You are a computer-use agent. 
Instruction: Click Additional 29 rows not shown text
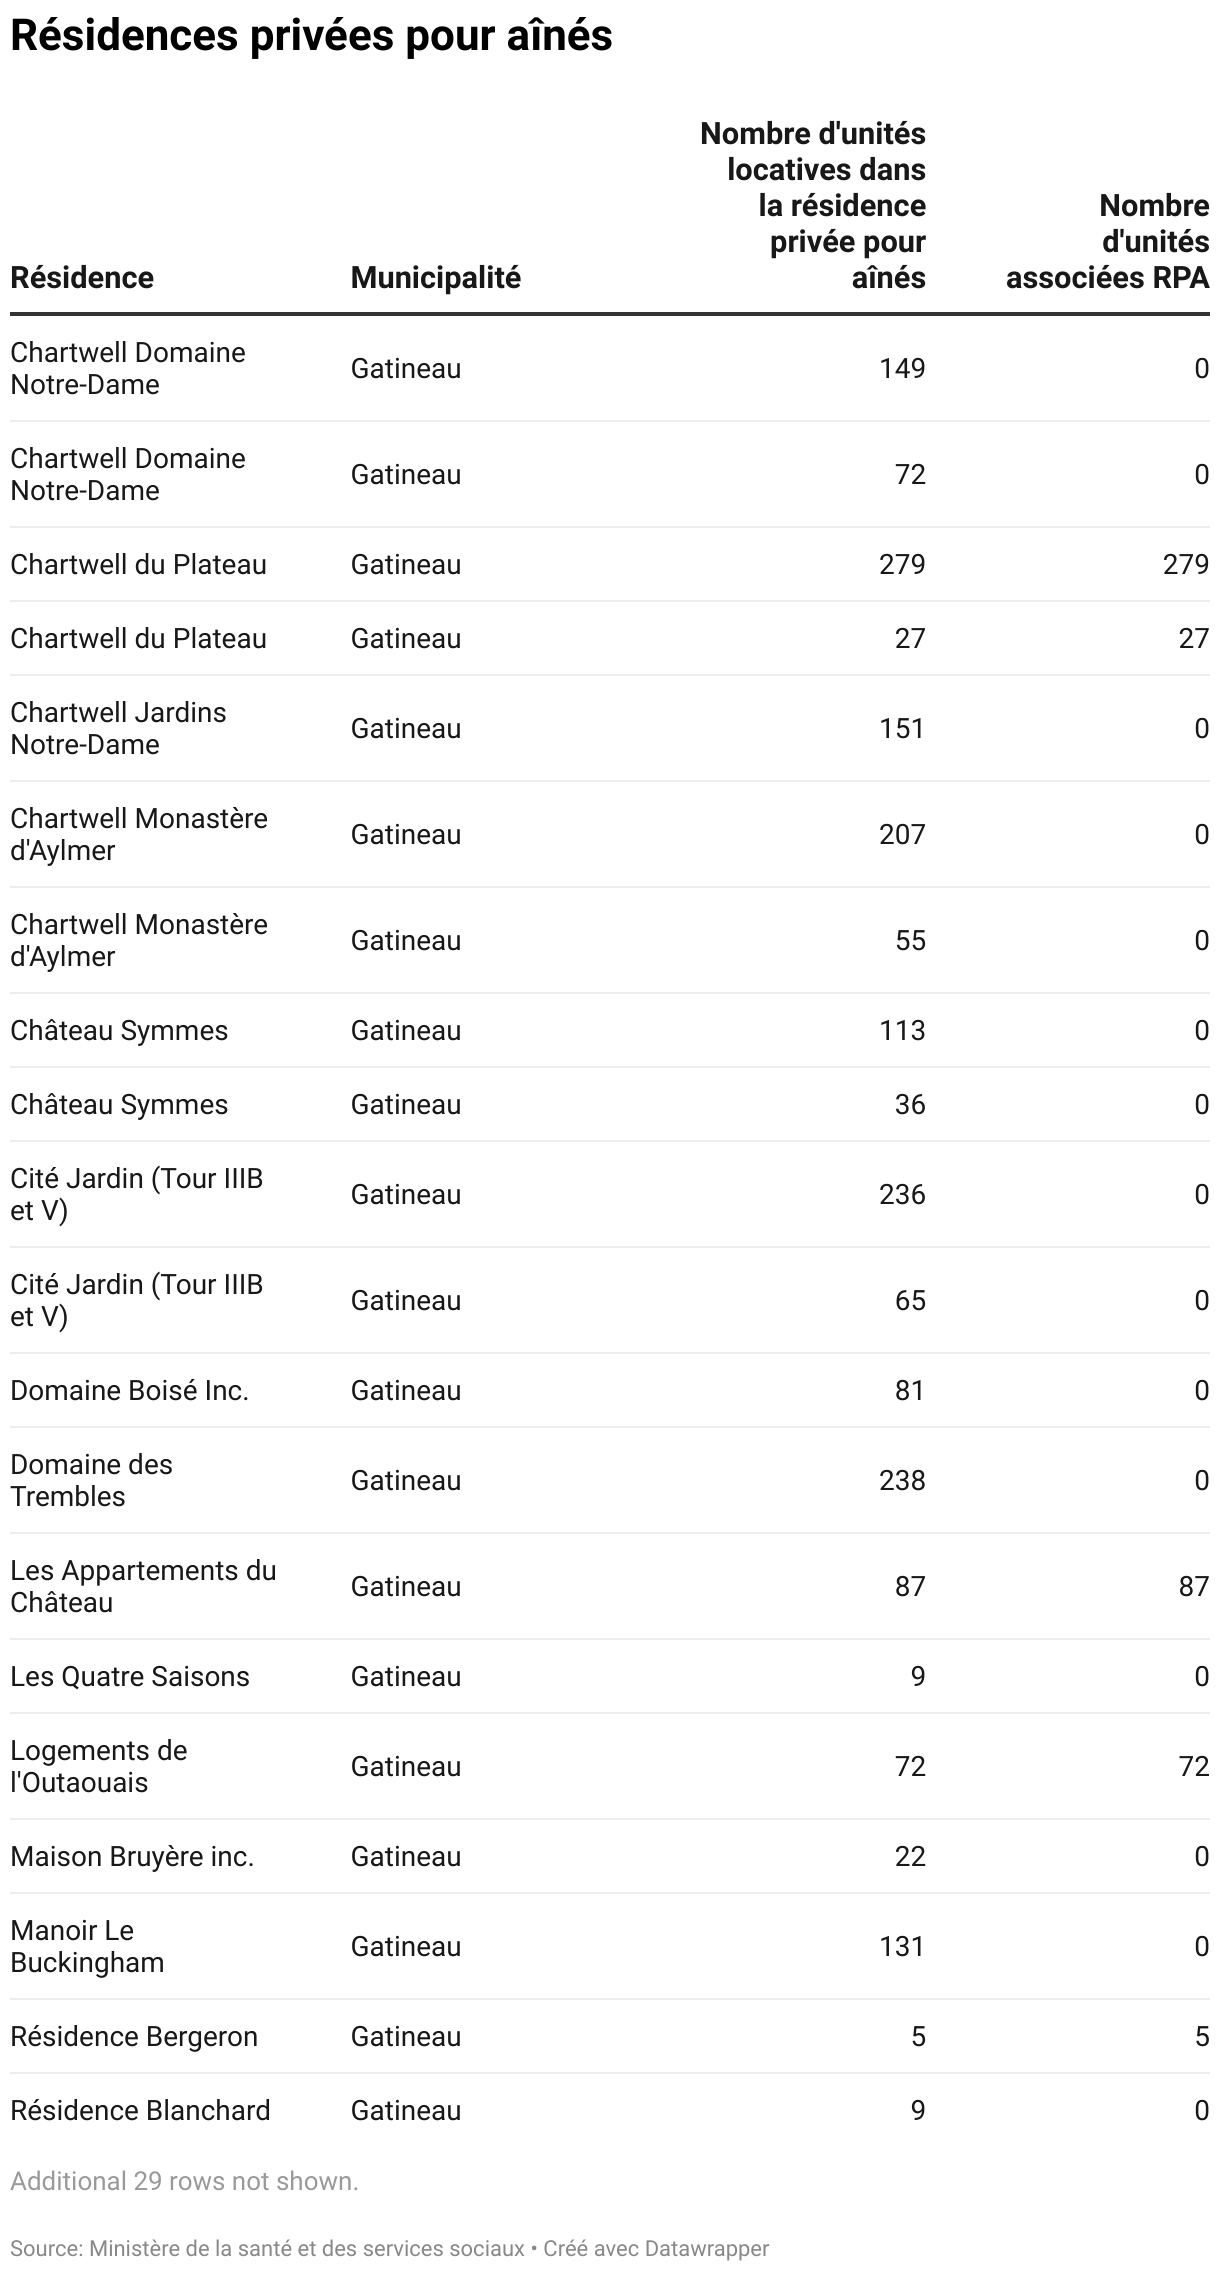pyautogui.click(x=184, y=2181)
